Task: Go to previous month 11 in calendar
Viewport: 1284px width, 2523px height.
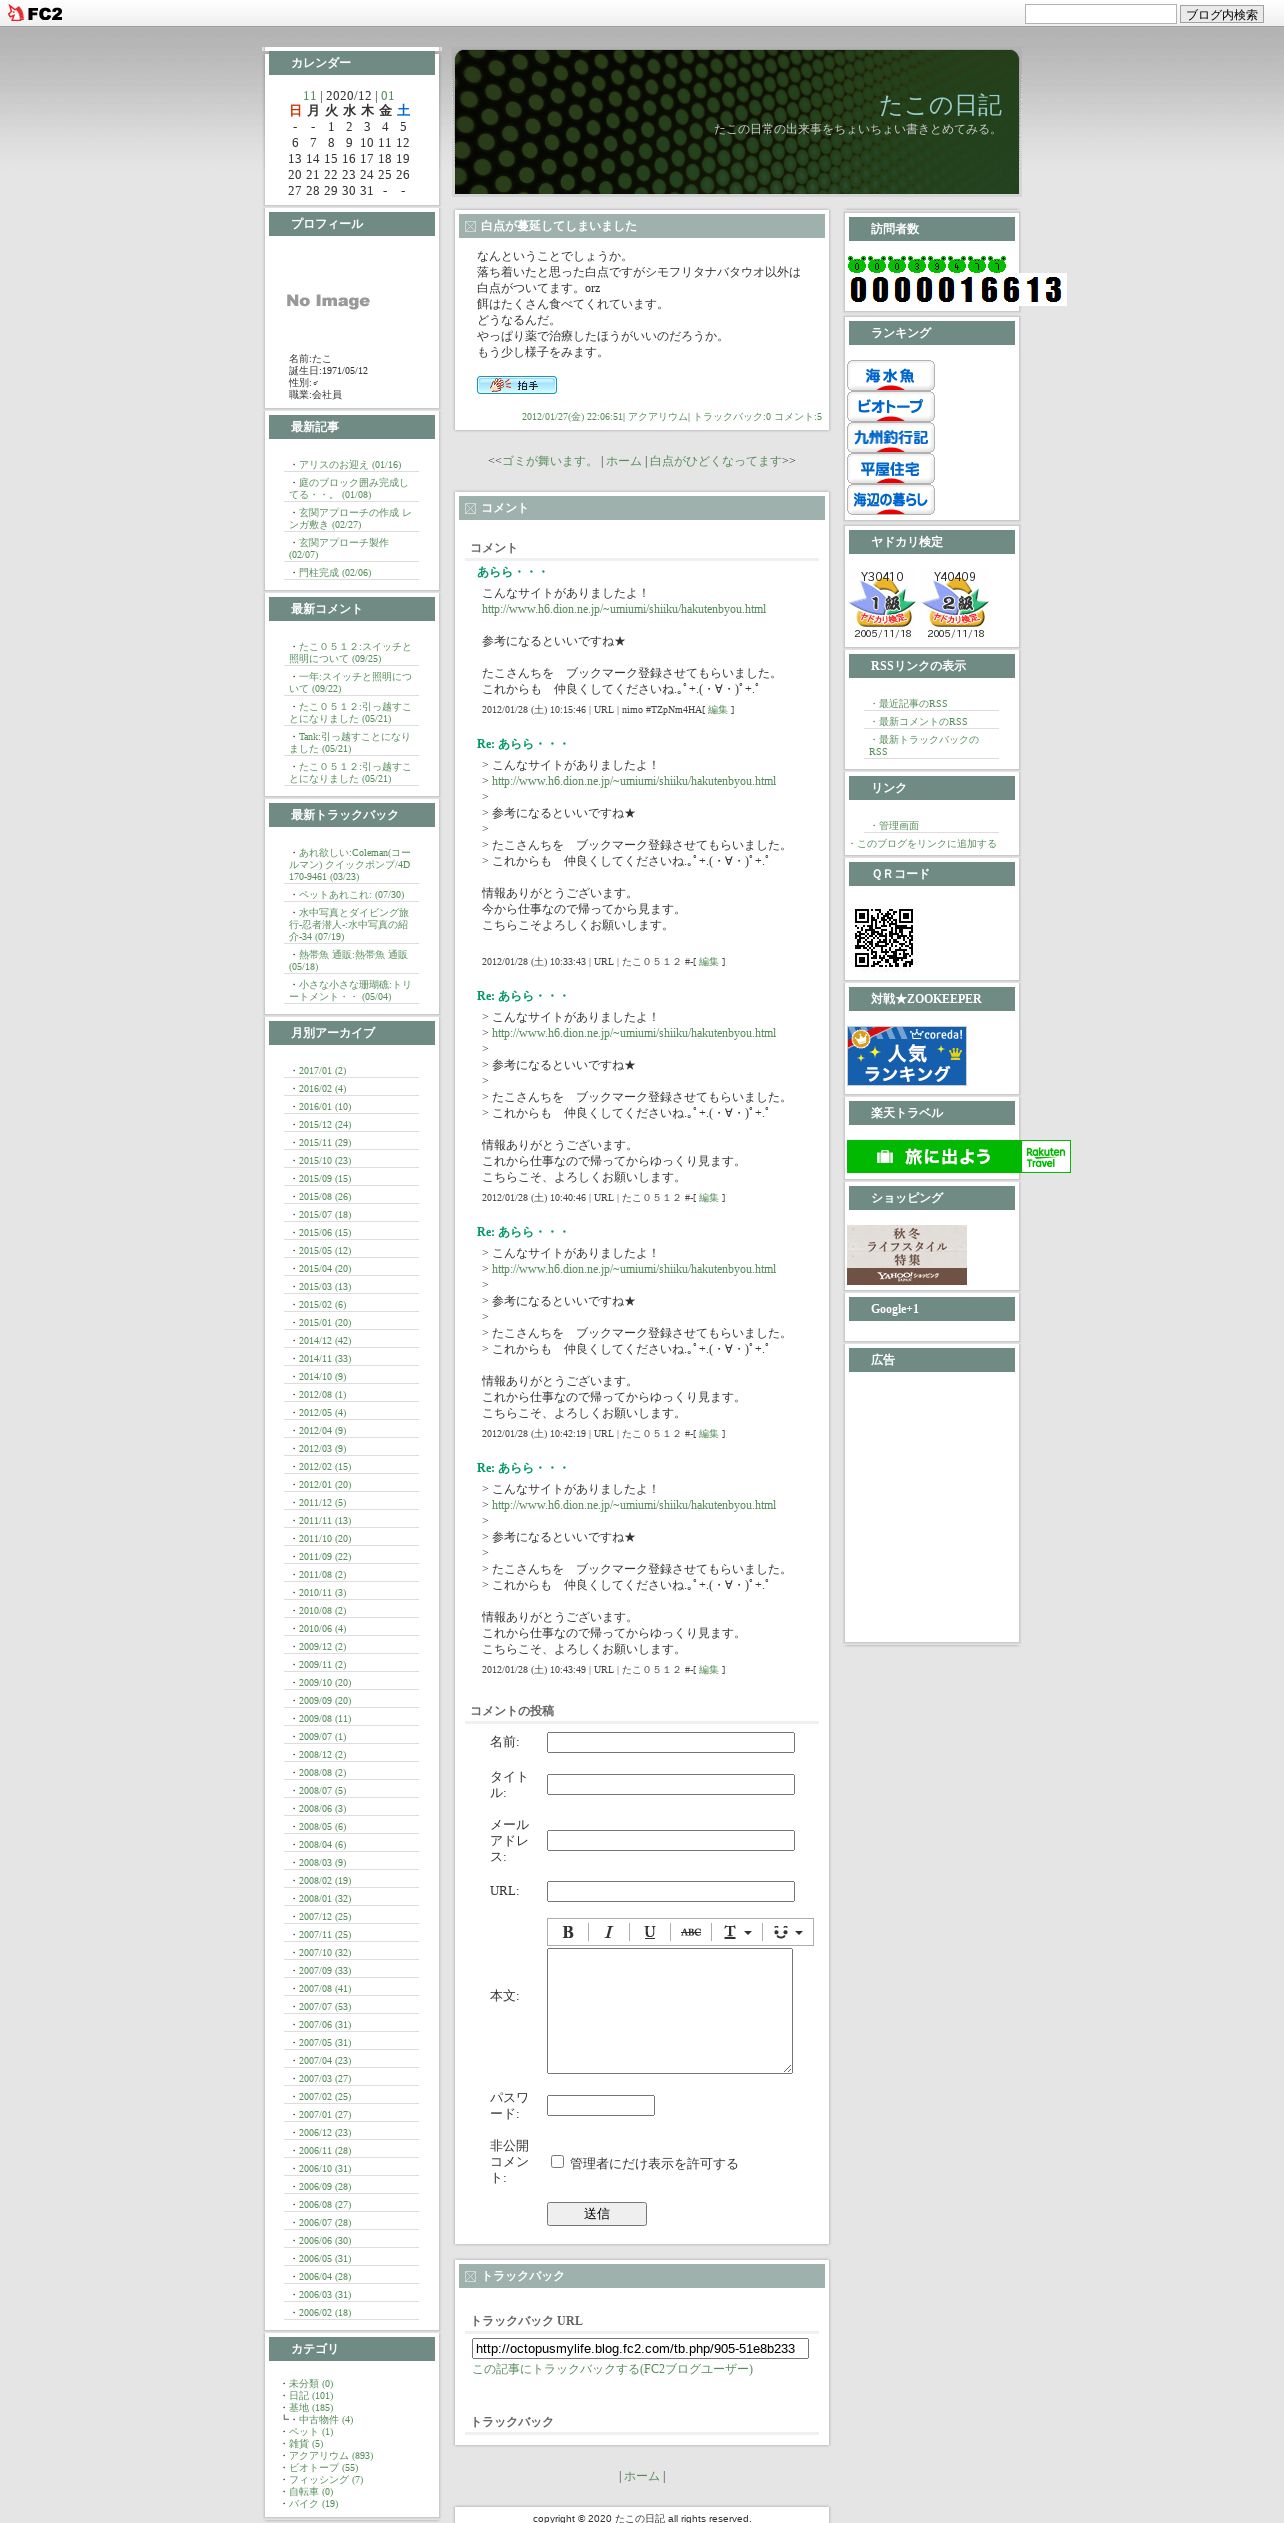Action: (310, 96)
